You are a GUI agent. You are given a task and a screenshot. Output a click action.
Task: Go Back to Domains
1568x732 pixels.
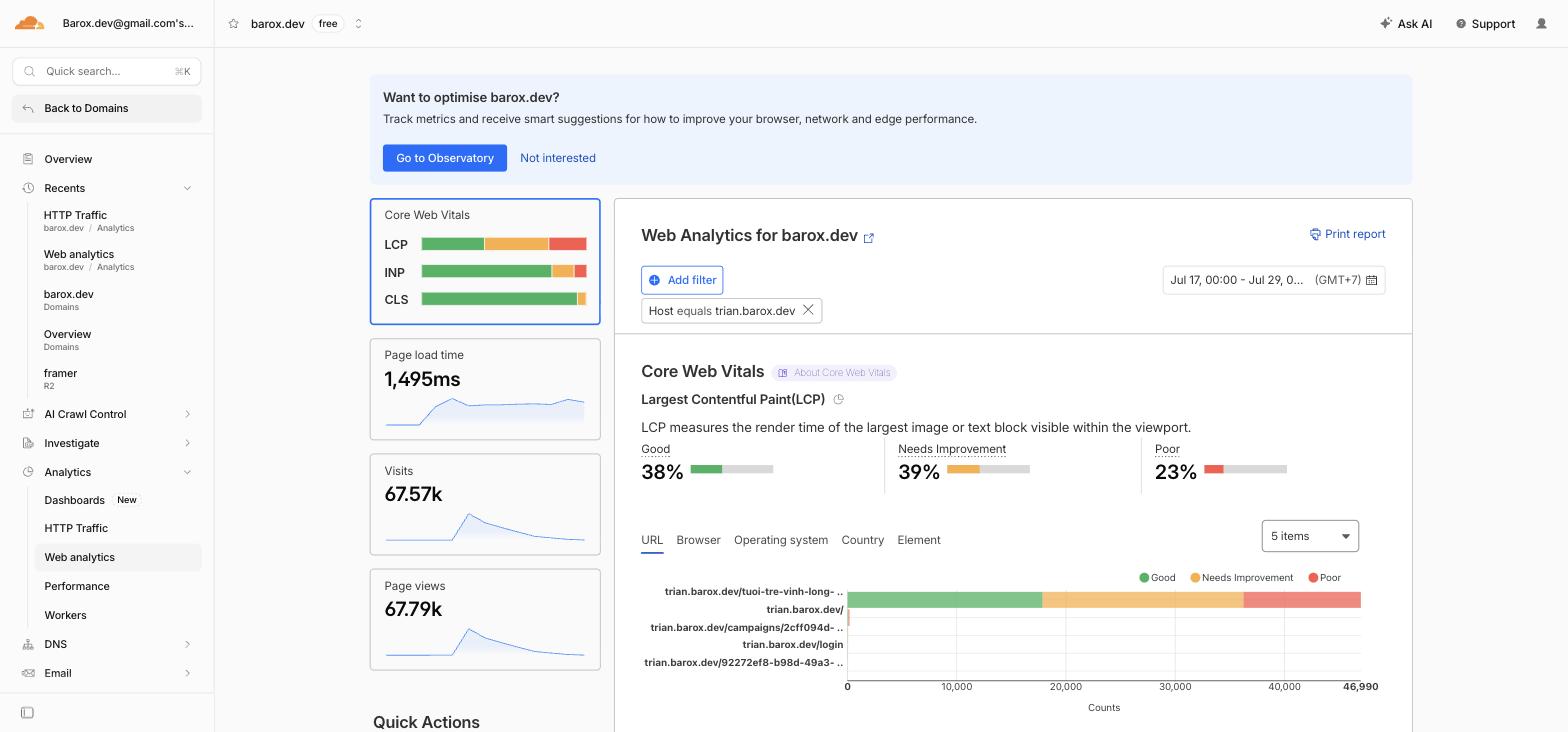tap(107, 108)
